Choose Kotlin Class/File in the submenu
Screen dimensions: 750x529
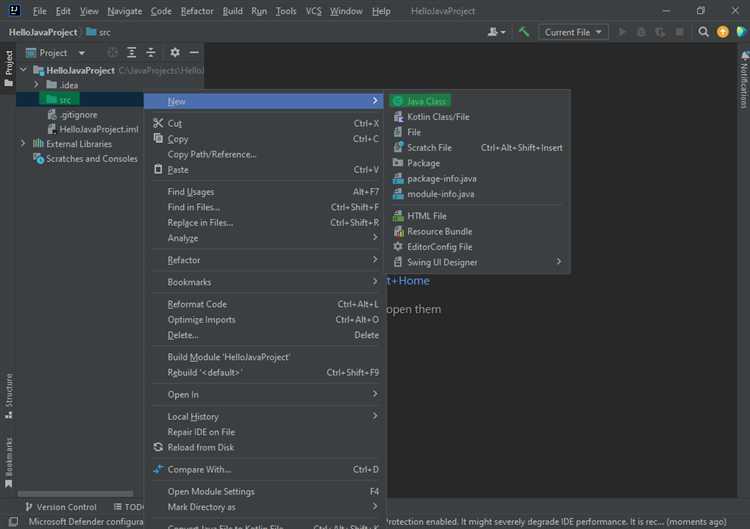coord(438,117)
